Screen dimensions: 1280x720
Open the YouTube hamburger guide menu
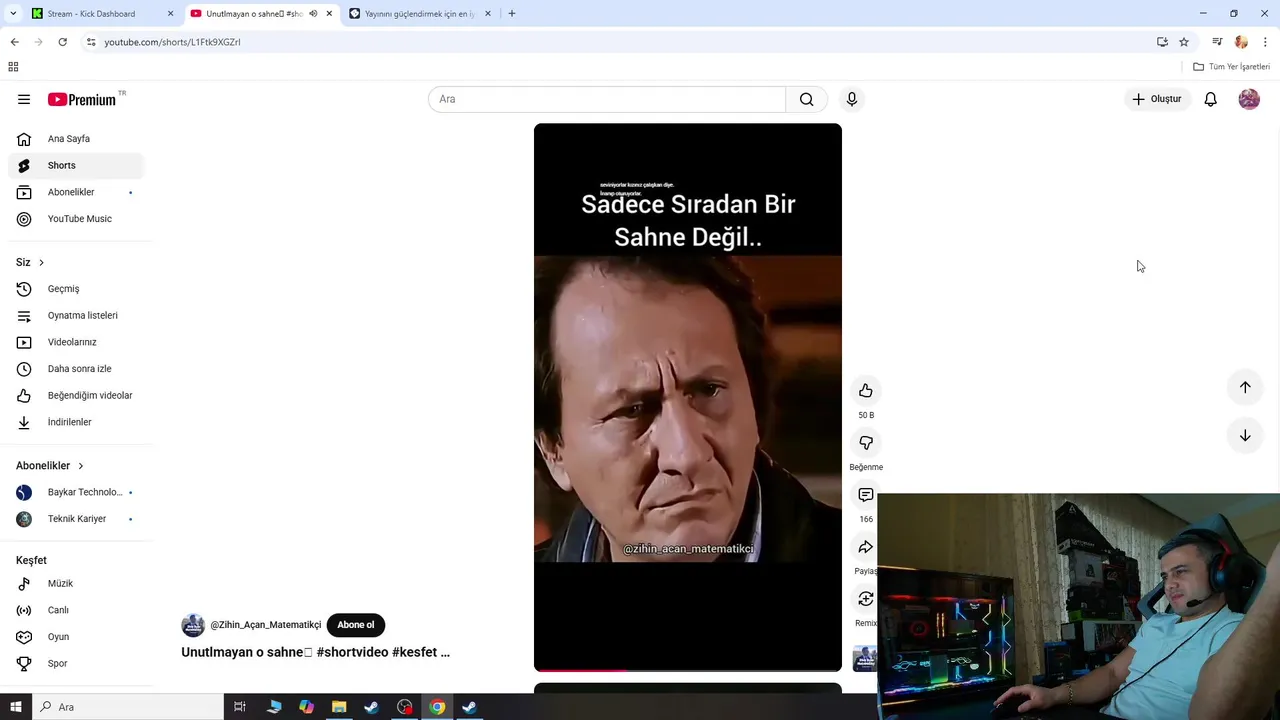click(24, 99)
